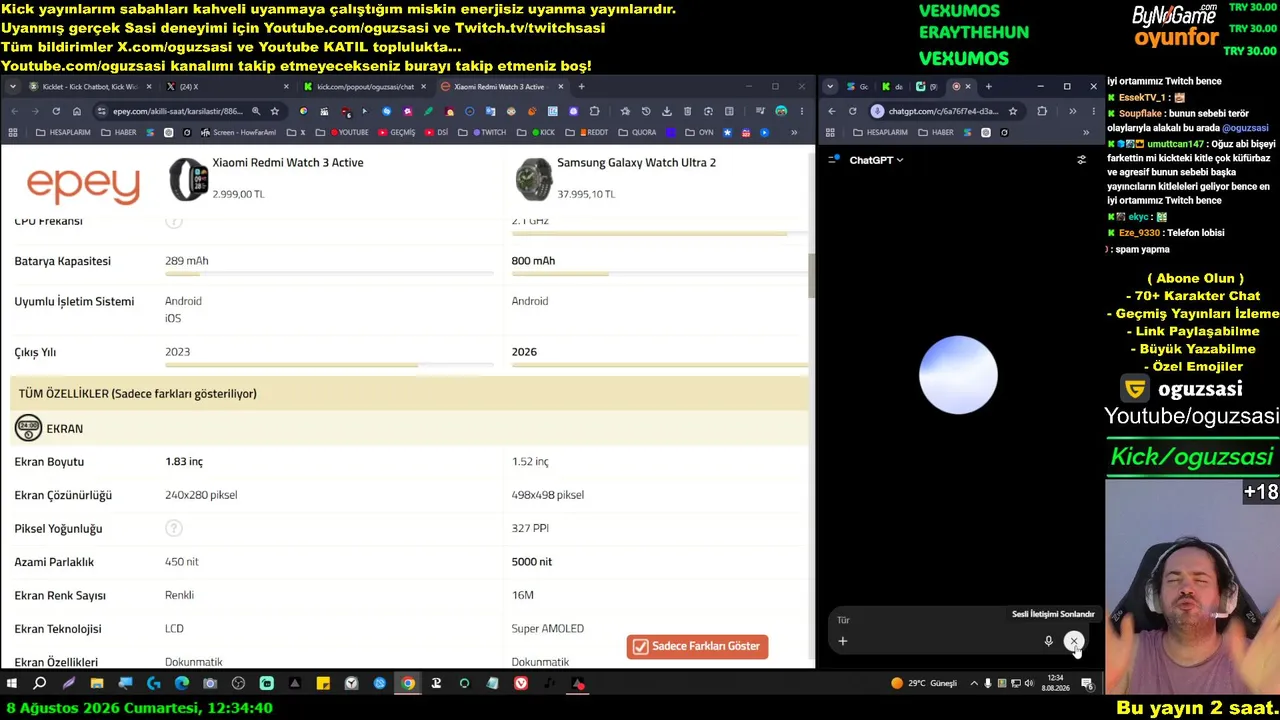Click the epey site logo
Image resolution: width=1280 pixels, height=720 pixels.
pyautogui.click(x=83, y=184)
